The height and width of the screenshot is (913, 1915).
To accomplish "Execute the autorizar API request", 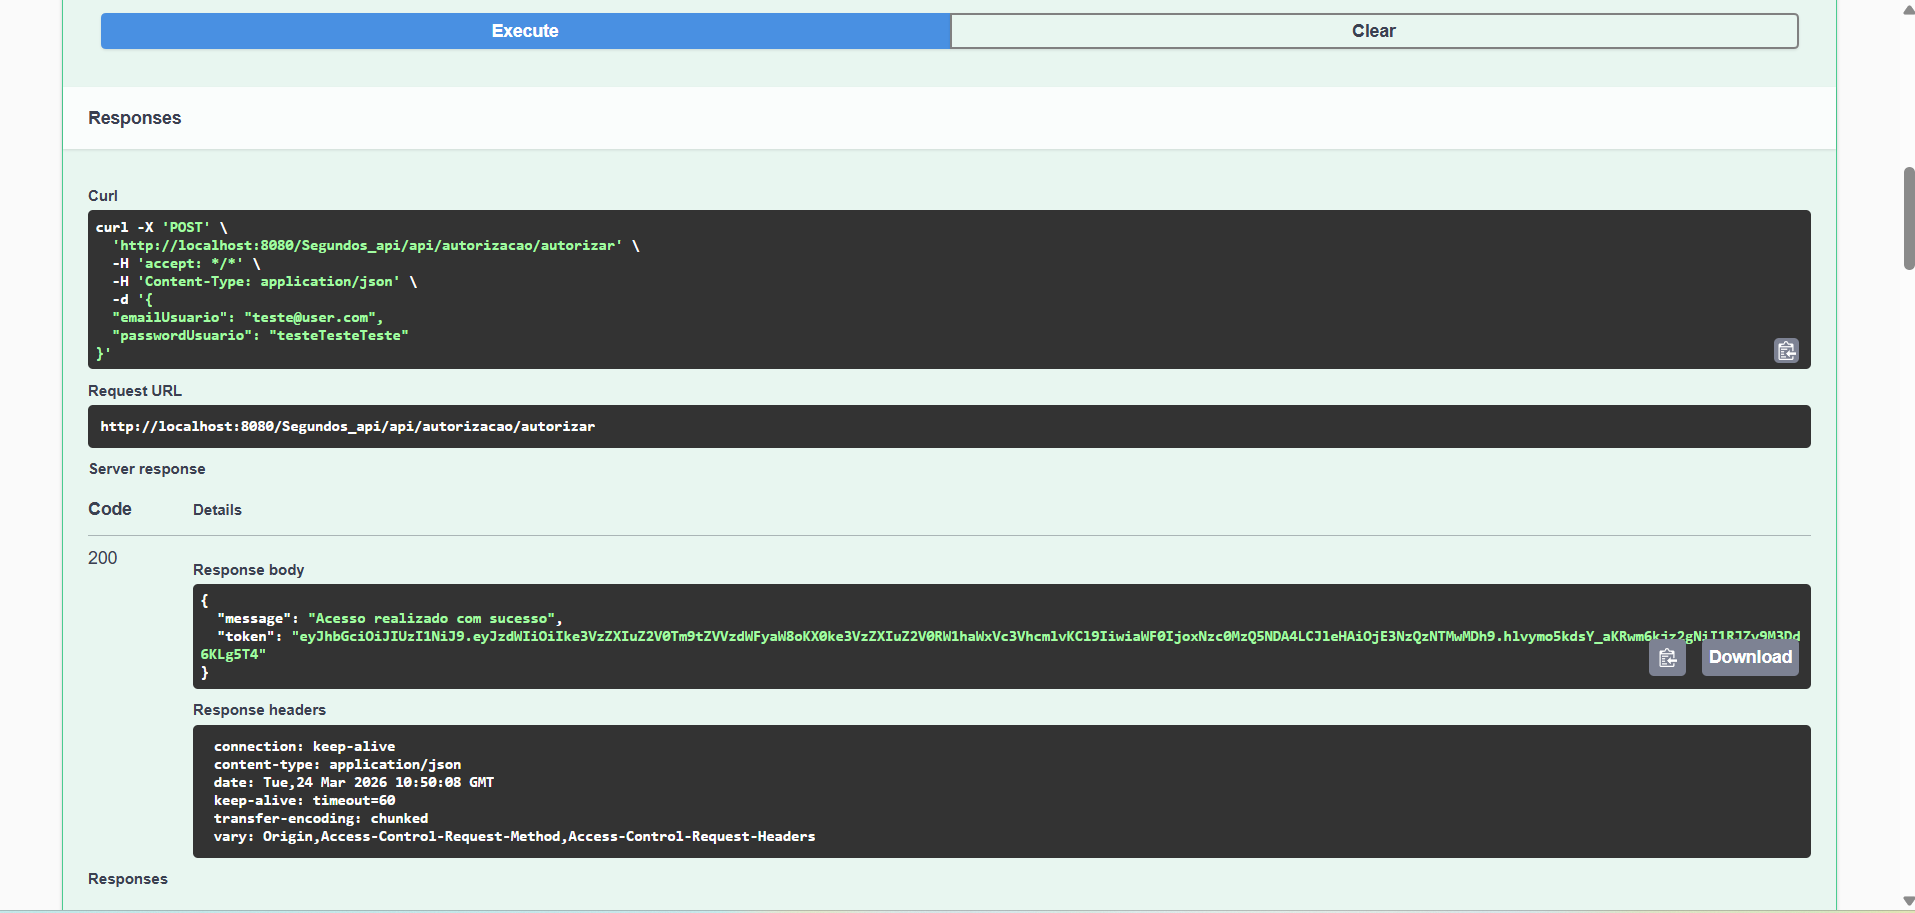I will [524, 31].
